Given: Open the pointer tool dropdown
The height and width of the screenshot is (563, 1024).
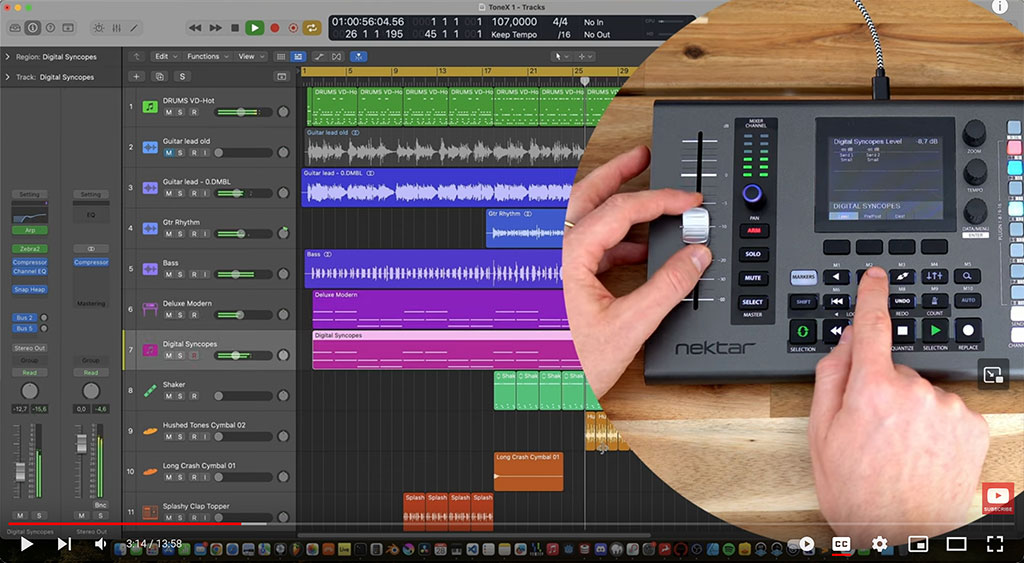Looking at the screenshot, I should pyautogui.click(x=560, y=57).
